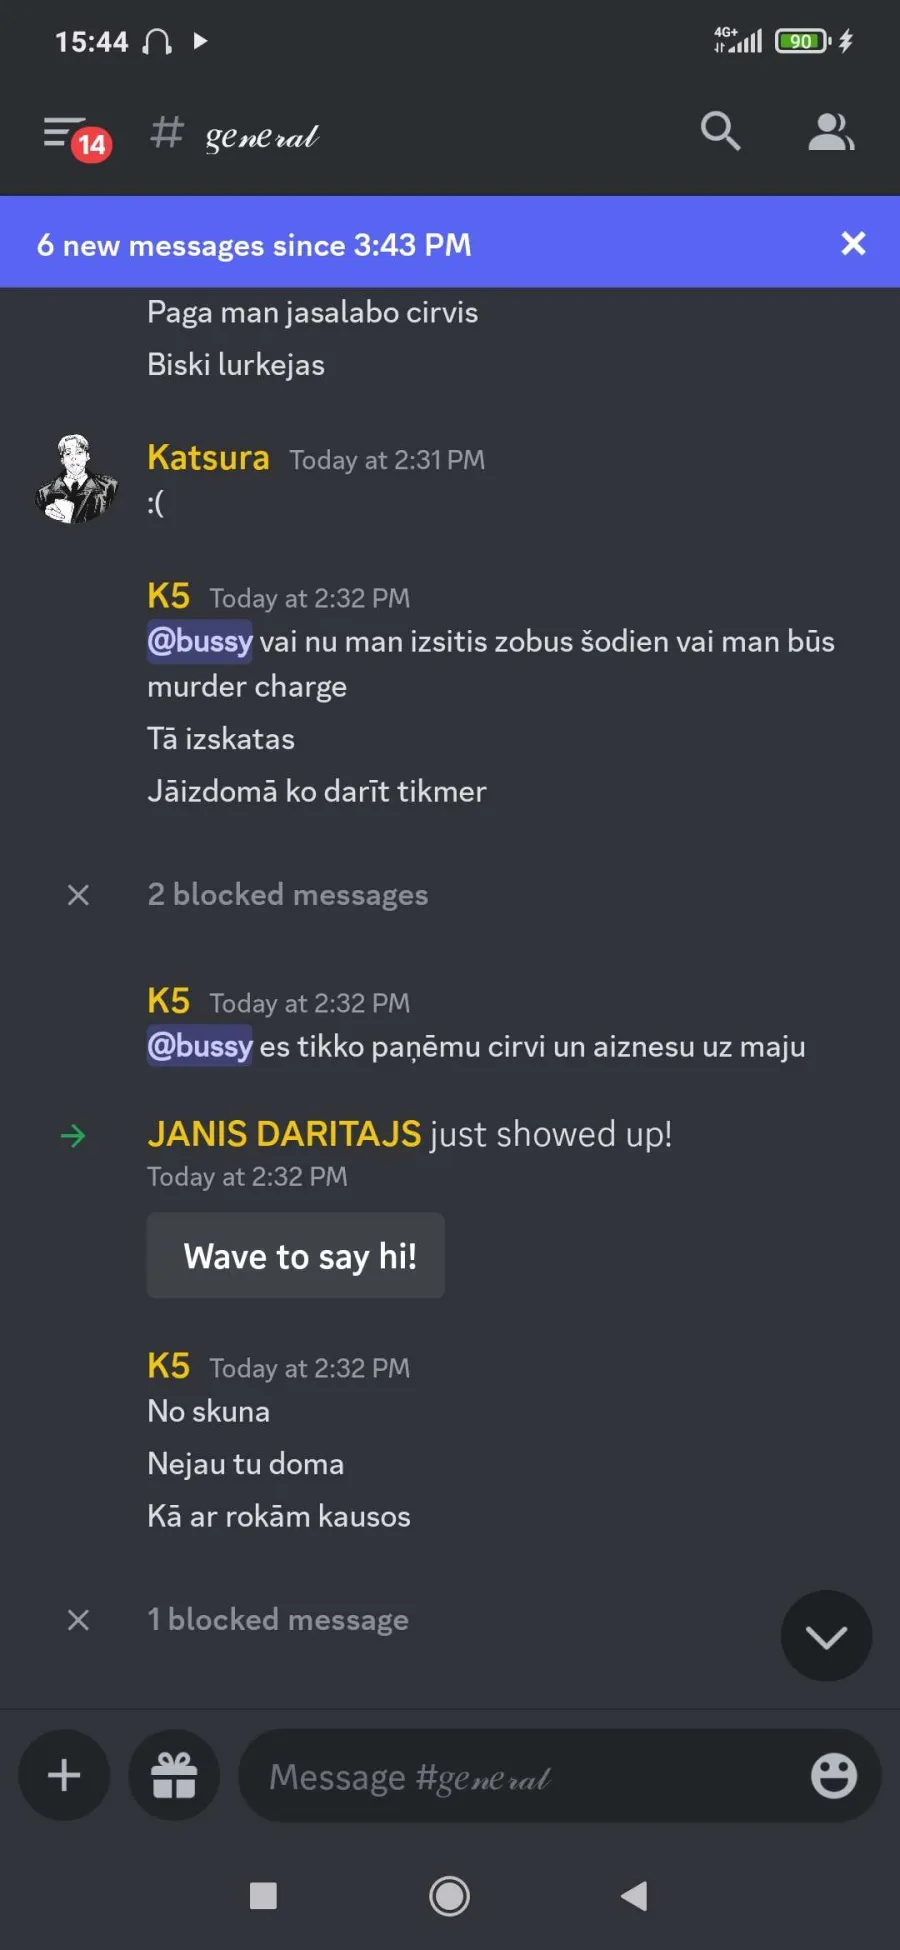Tap the first @bussy mention

[200, 641]
